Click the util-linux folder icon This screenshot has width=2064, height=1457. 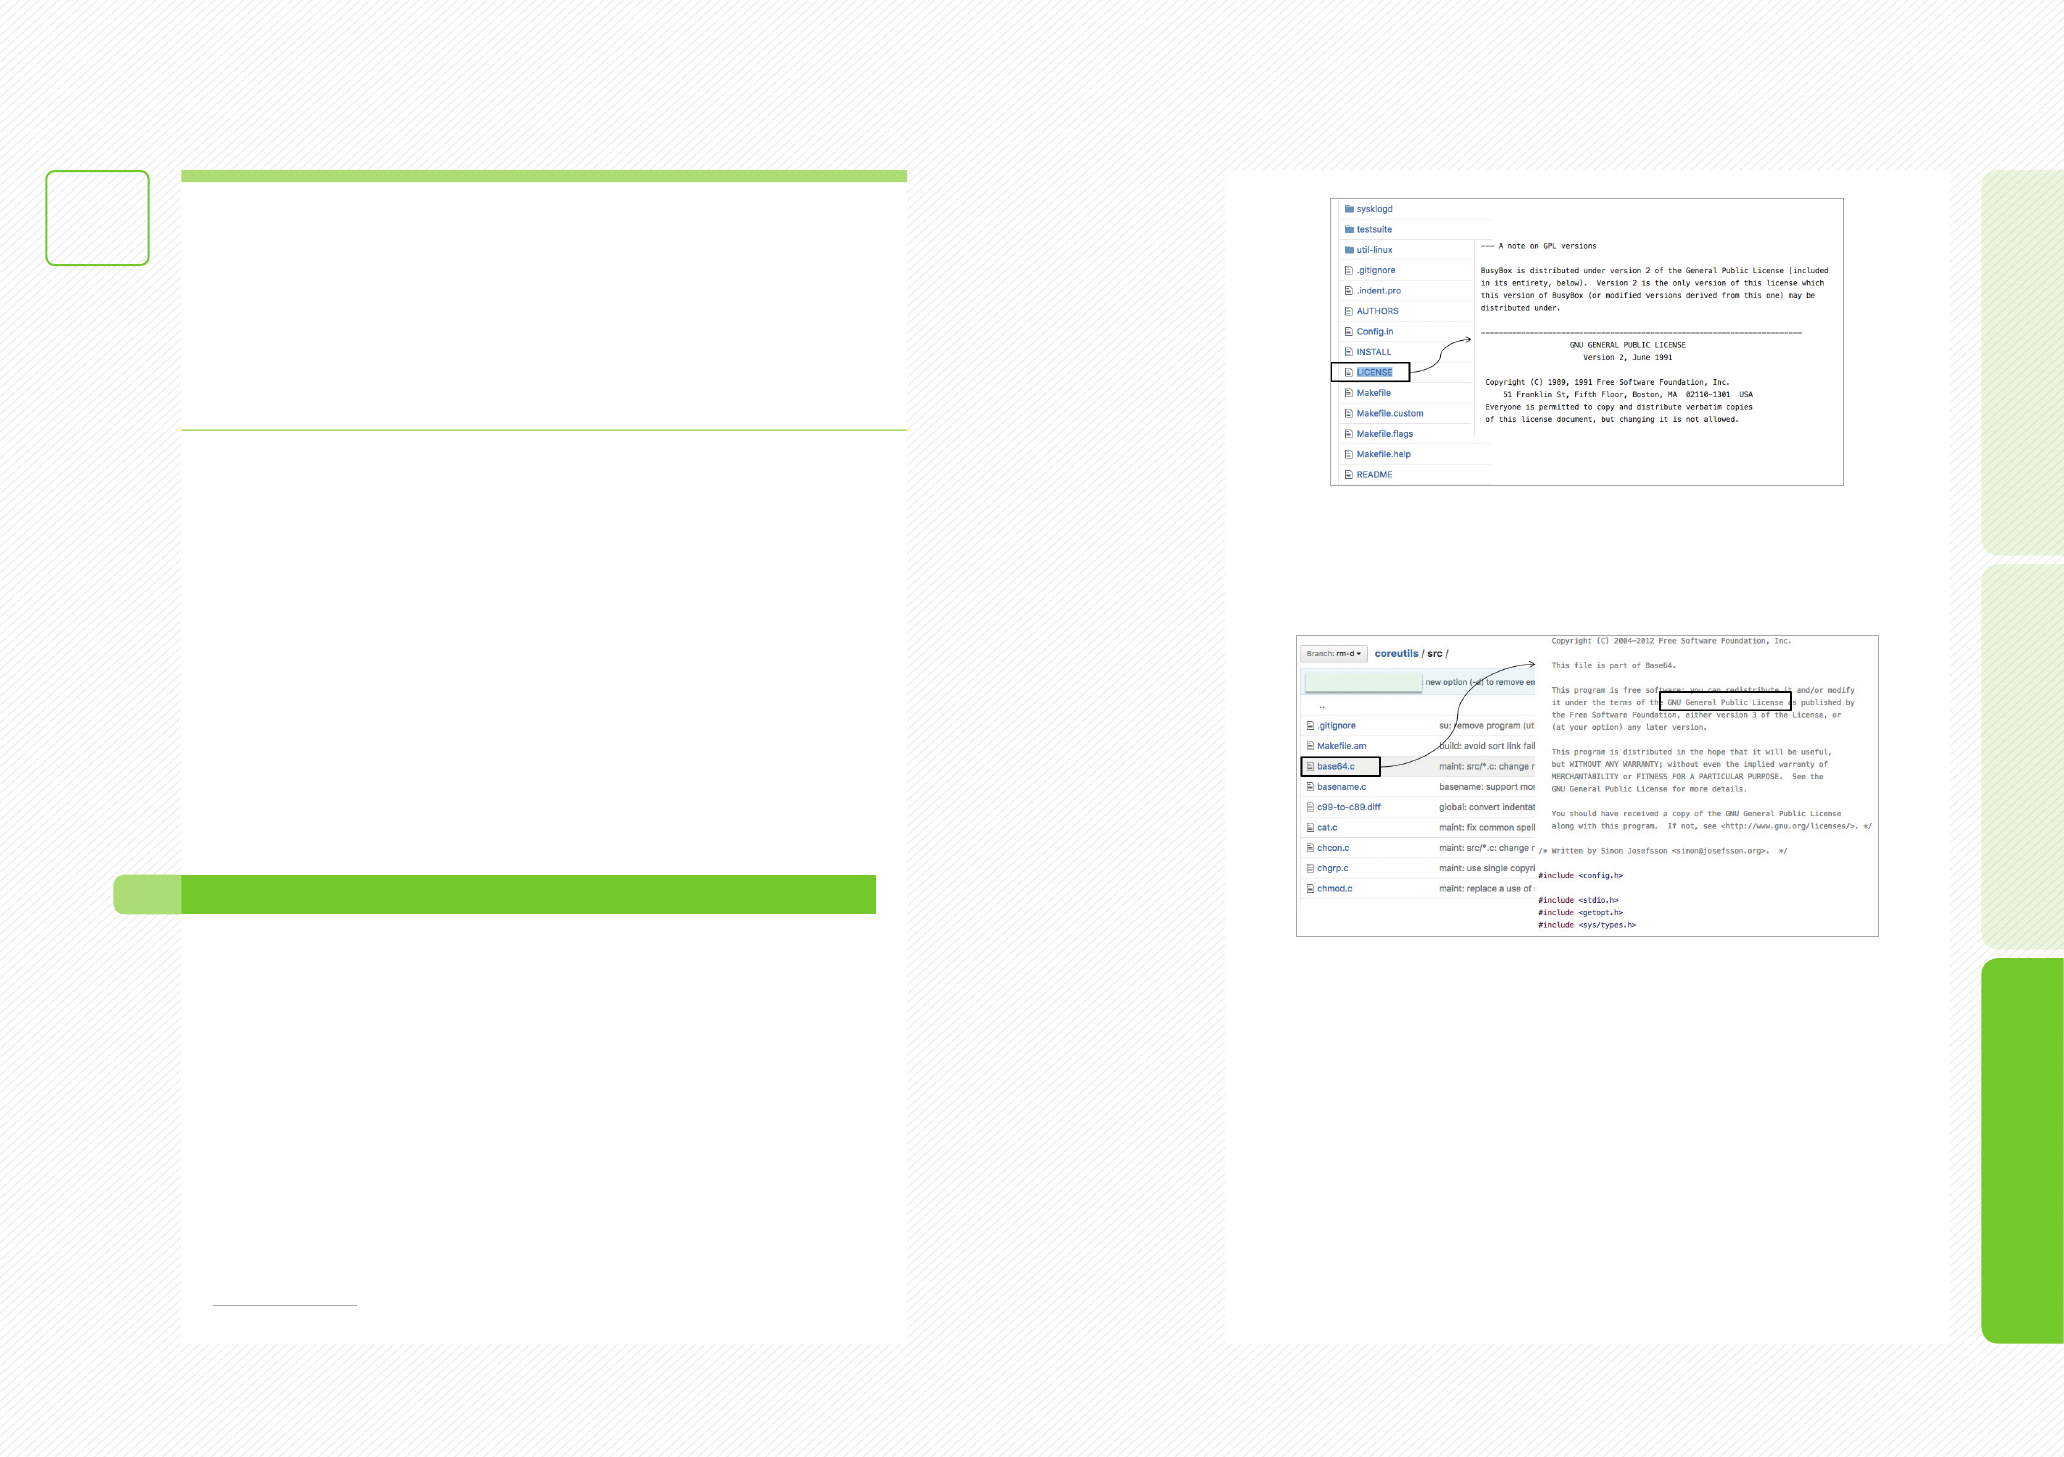point(1349,250)
